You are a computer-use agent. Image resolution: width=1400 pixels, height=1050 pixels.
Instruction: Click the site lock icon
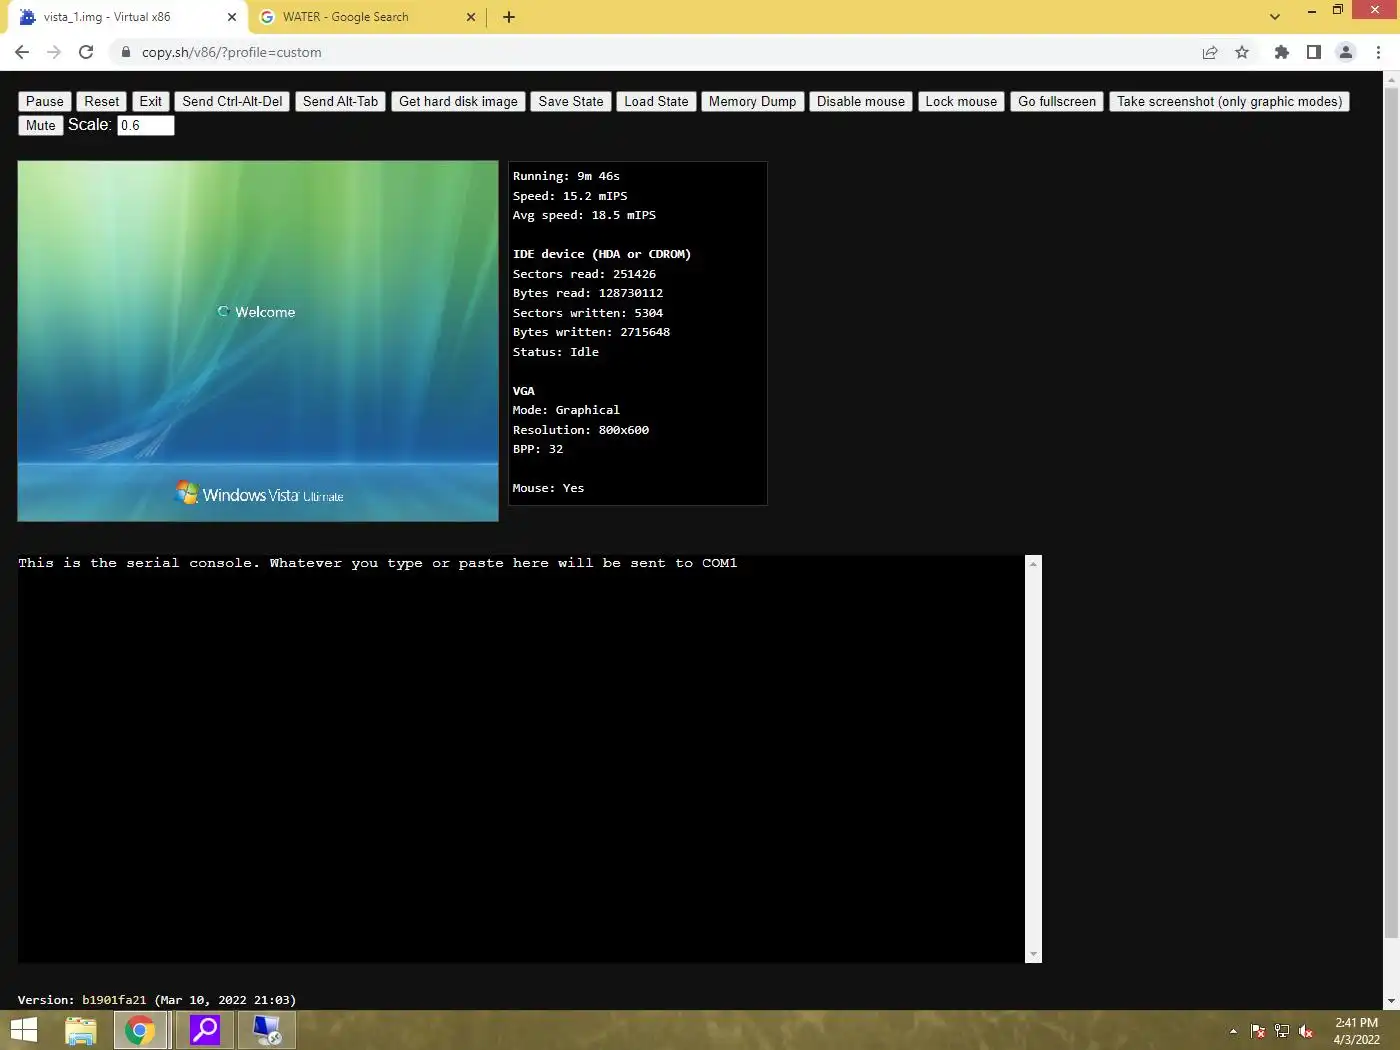tap(125, 52)
